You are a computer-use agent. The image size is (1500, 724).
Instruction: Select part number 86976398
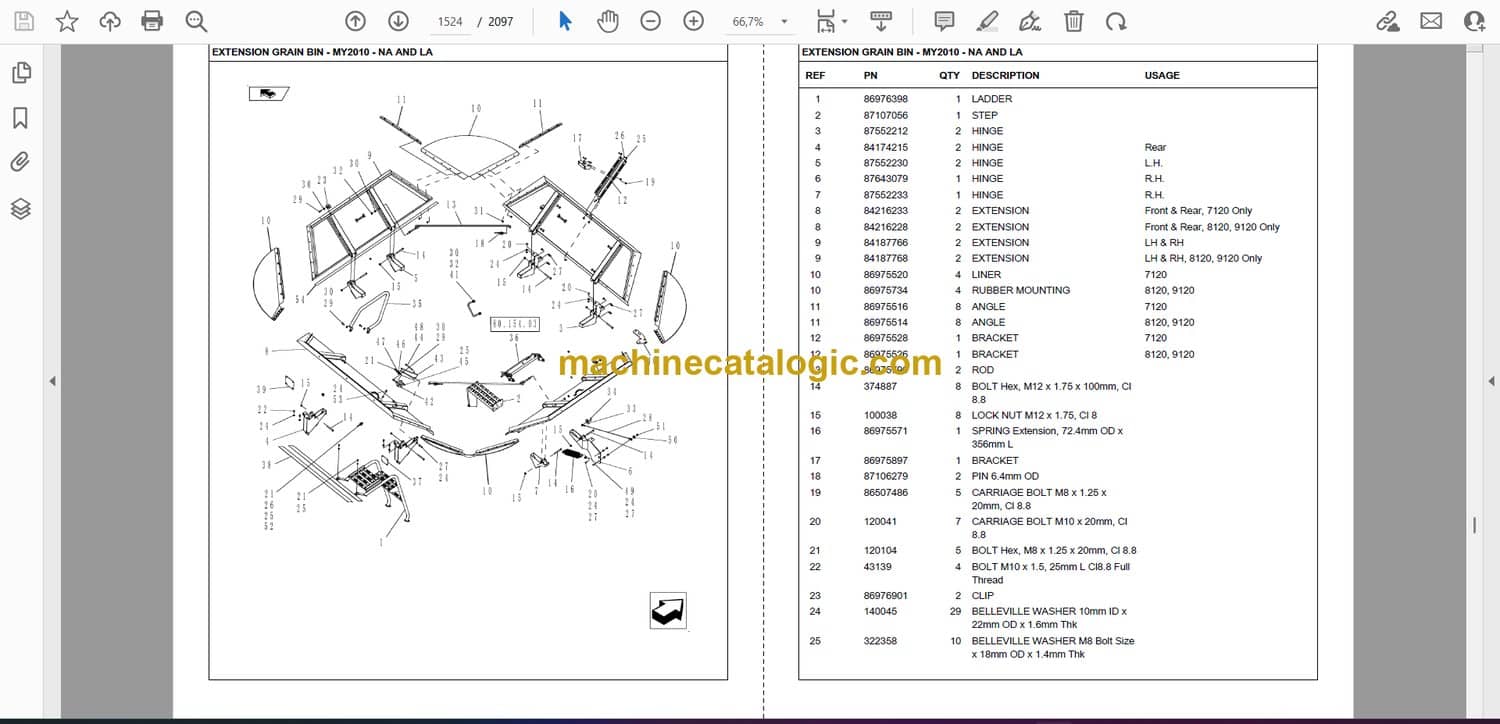click(x=886, y=99)
